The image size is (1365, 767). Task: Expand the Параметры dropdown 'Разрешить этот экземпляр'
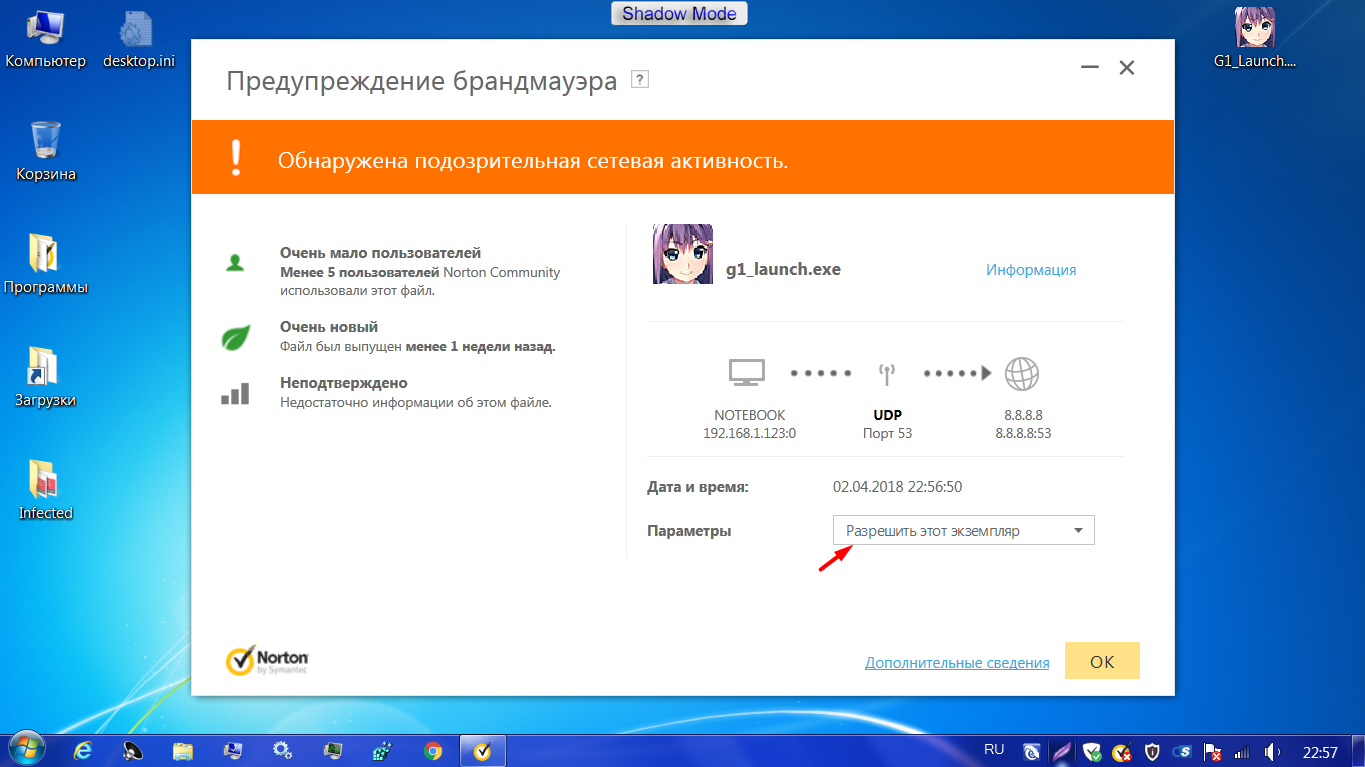click(x=964, y=530)
